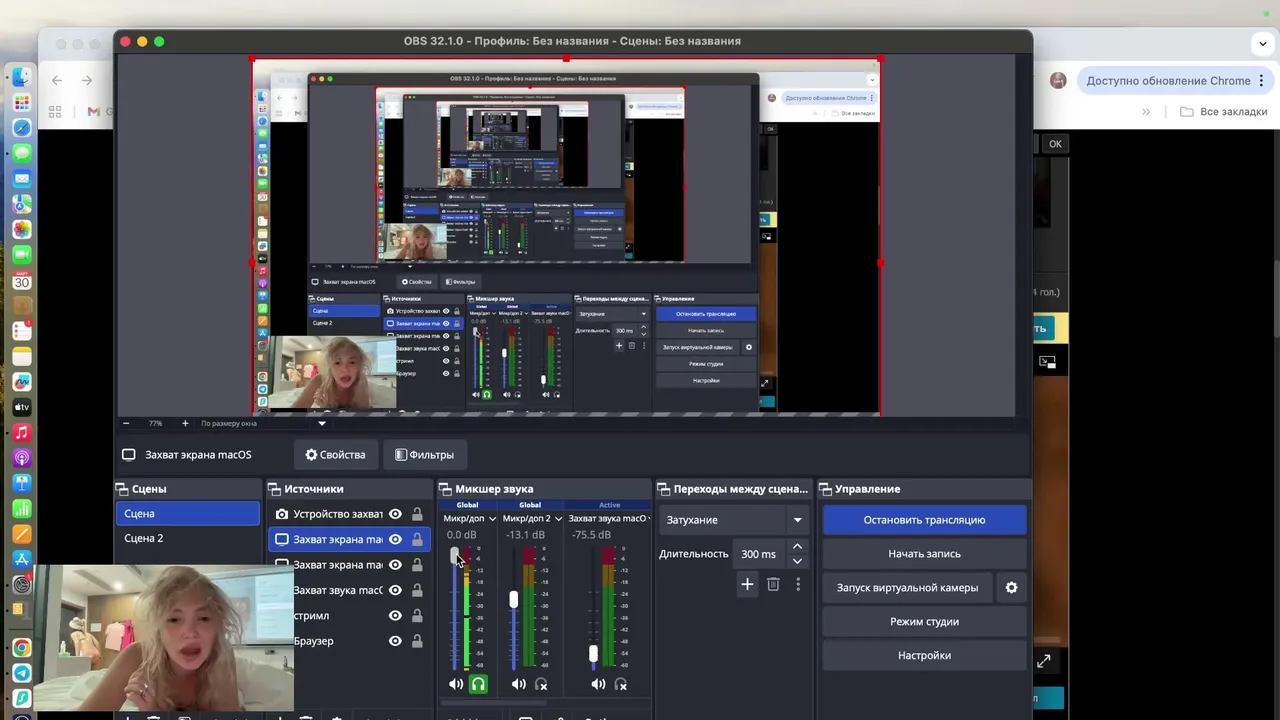The image size is (1280, 720).
Task: Open Все закладки folder in Chrome
Action: point(1224,112)
